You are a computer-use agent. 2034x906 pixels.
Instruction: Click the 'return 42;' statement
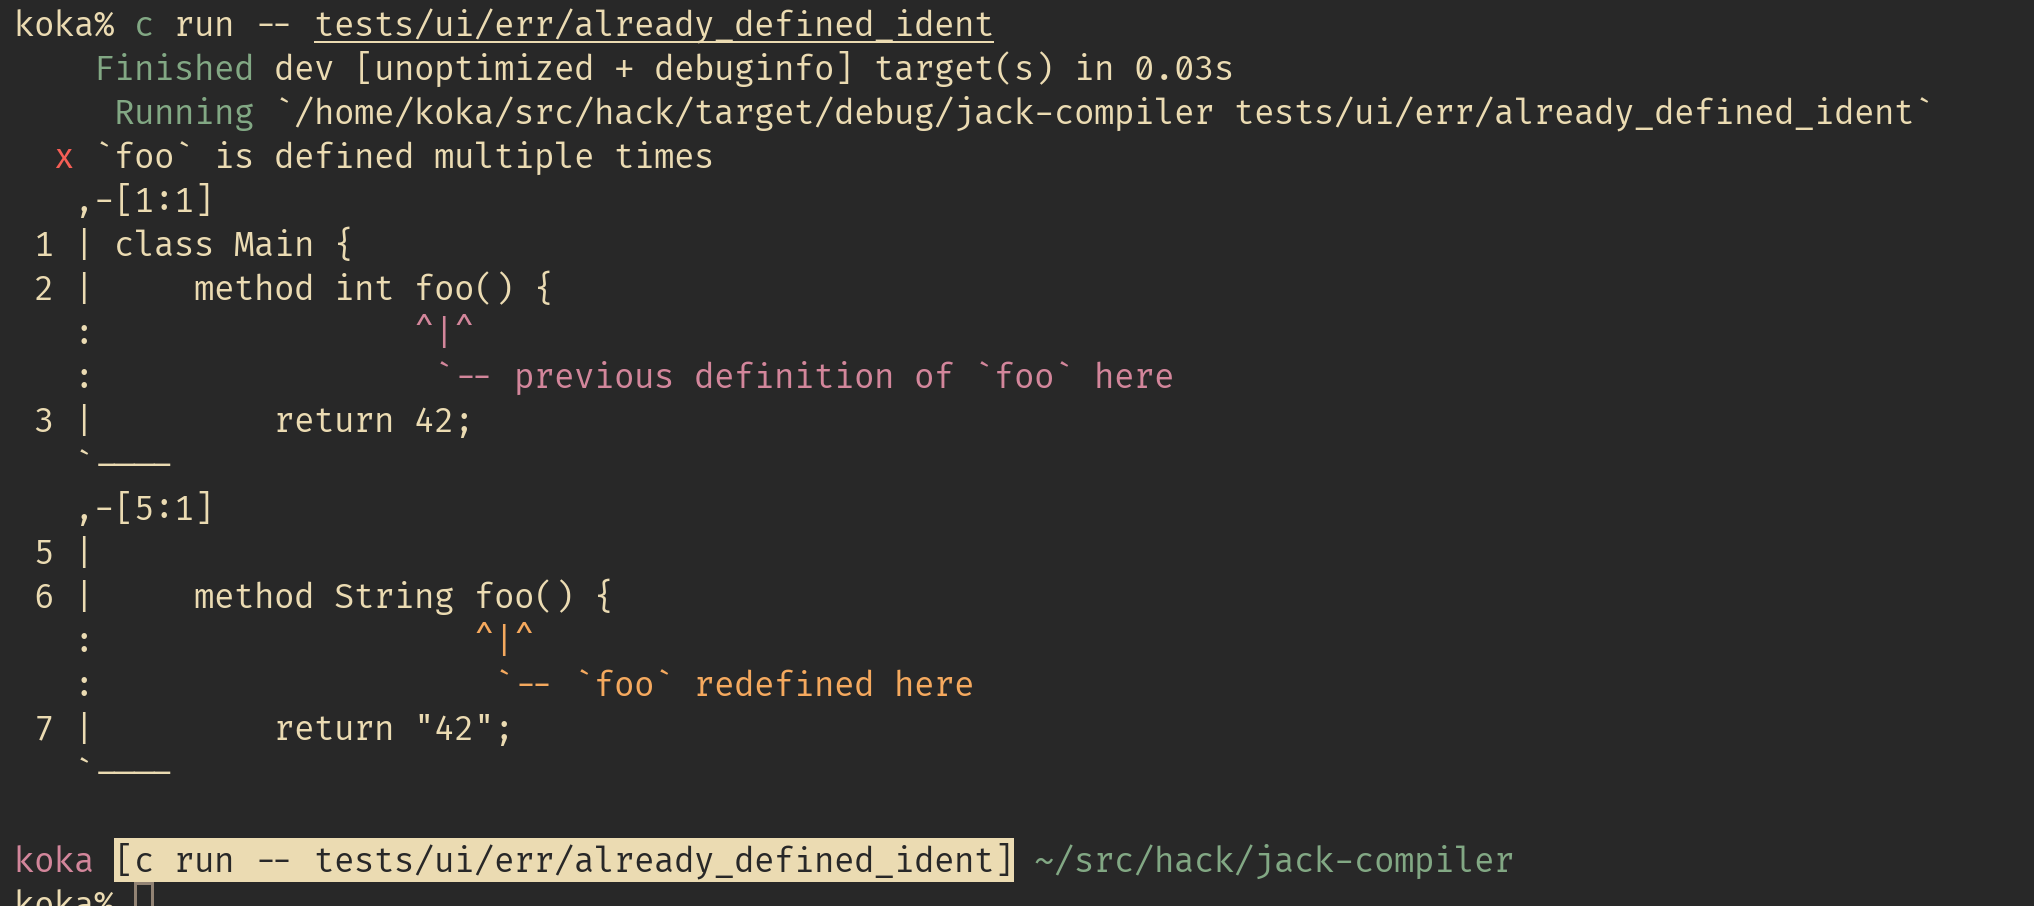click(x=373, y=420)
